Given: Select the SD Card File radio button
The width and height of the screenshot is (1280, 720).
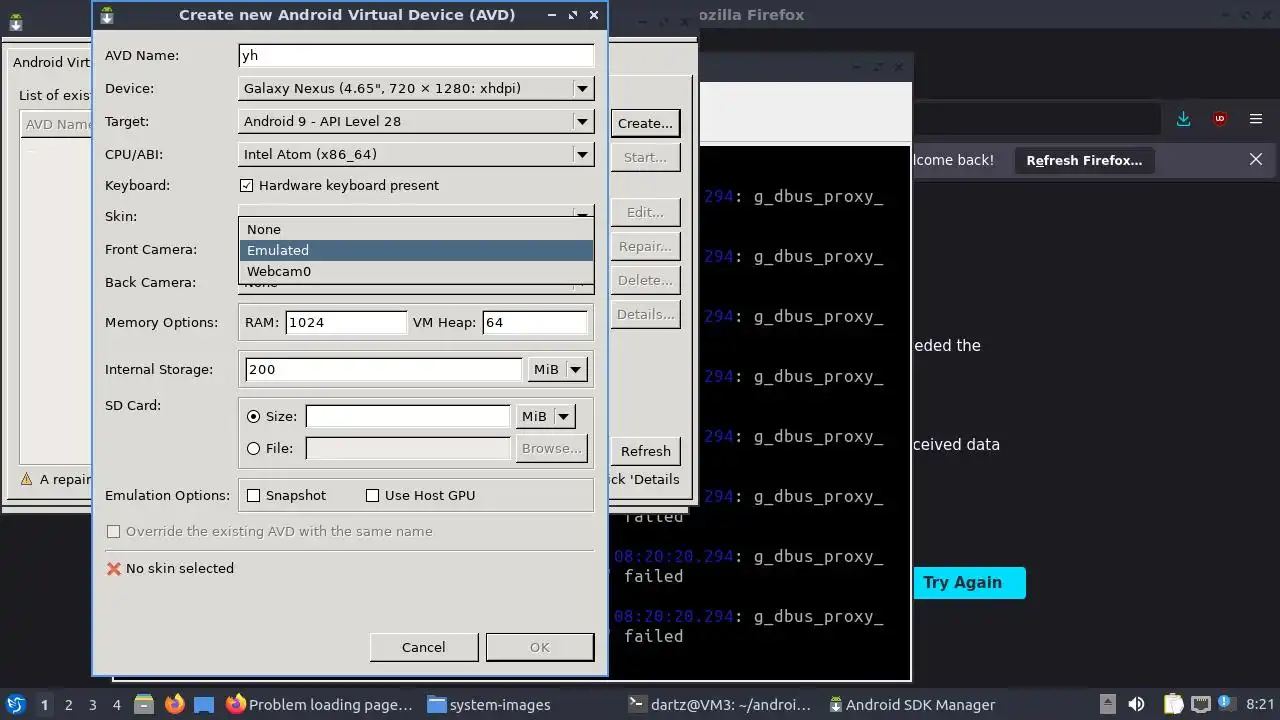Looking at the screenshot, I should coord(253,448).
